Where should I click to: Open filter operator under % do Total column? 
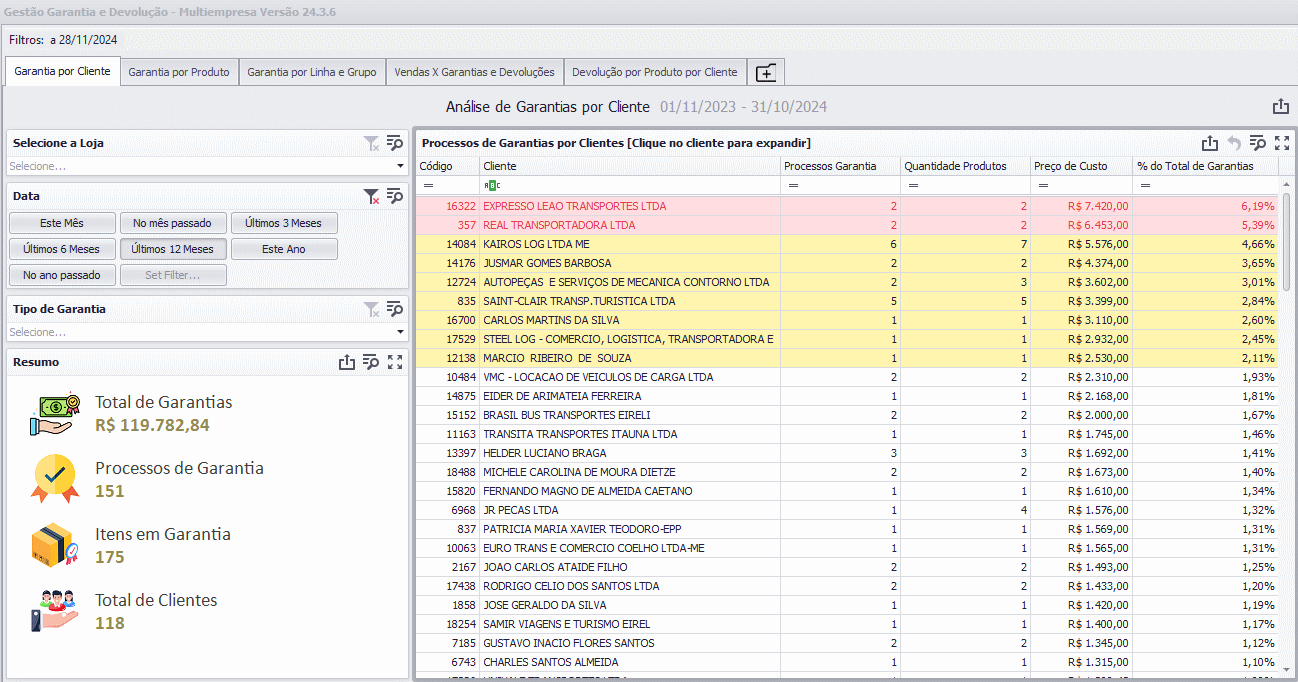click(x=1145, y=186)
